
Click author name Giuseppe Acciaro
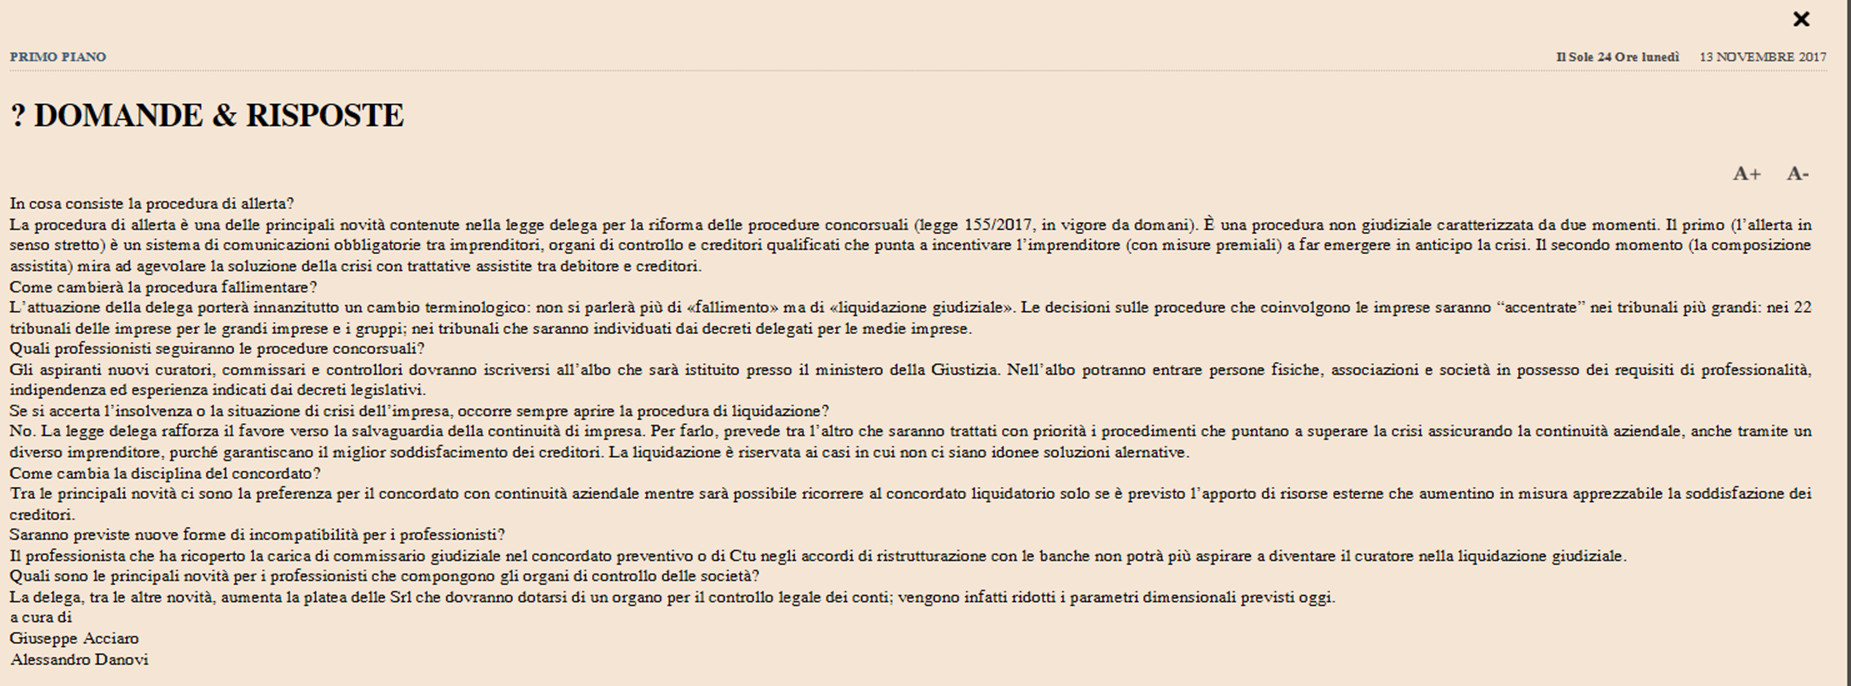[74, 638]
